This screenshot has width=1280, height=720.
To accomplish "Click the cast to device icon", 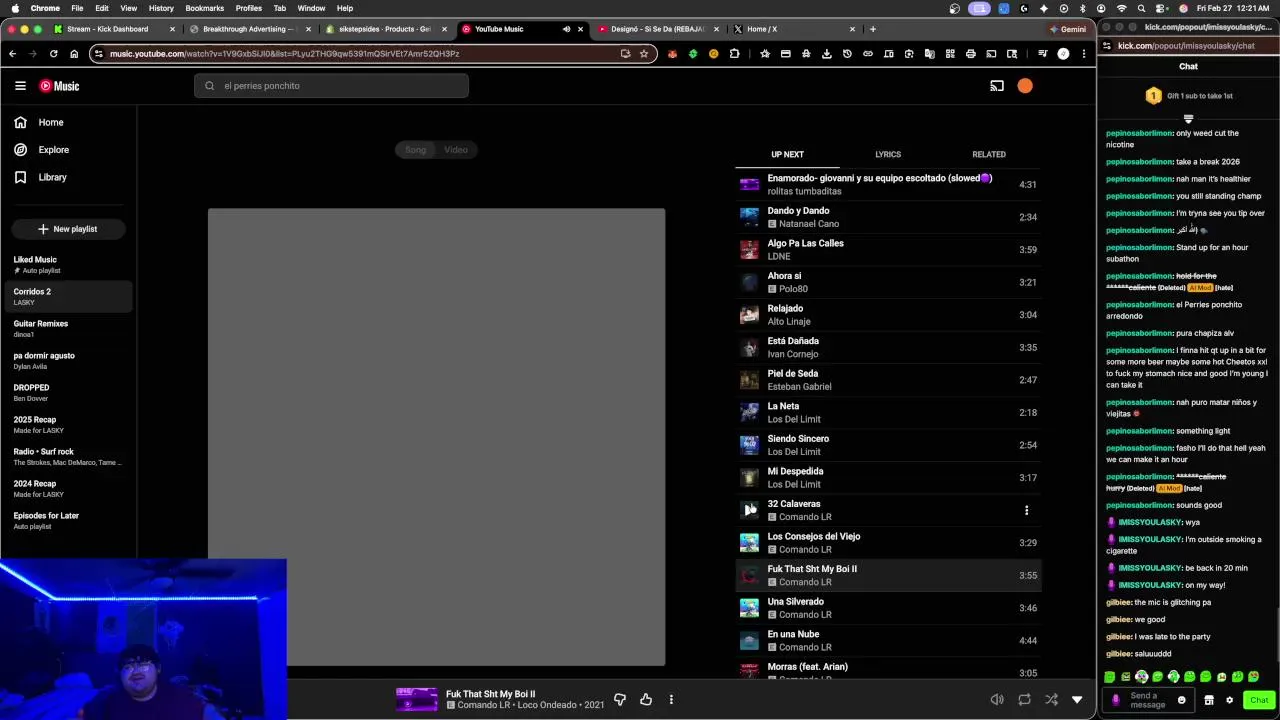I will [x=997, y=86].
